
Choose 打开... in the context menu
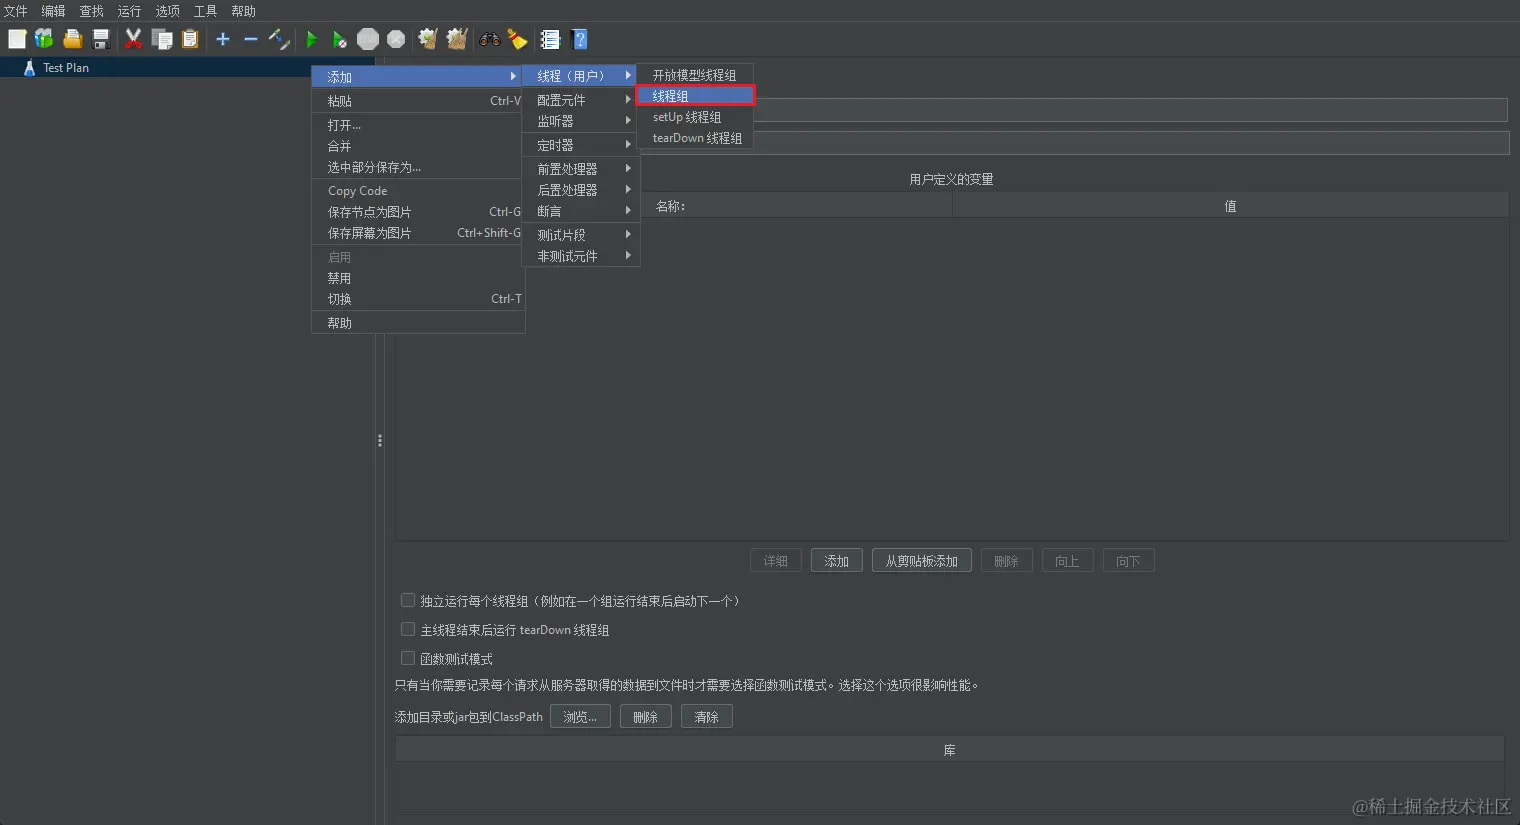tap(418, 125)
